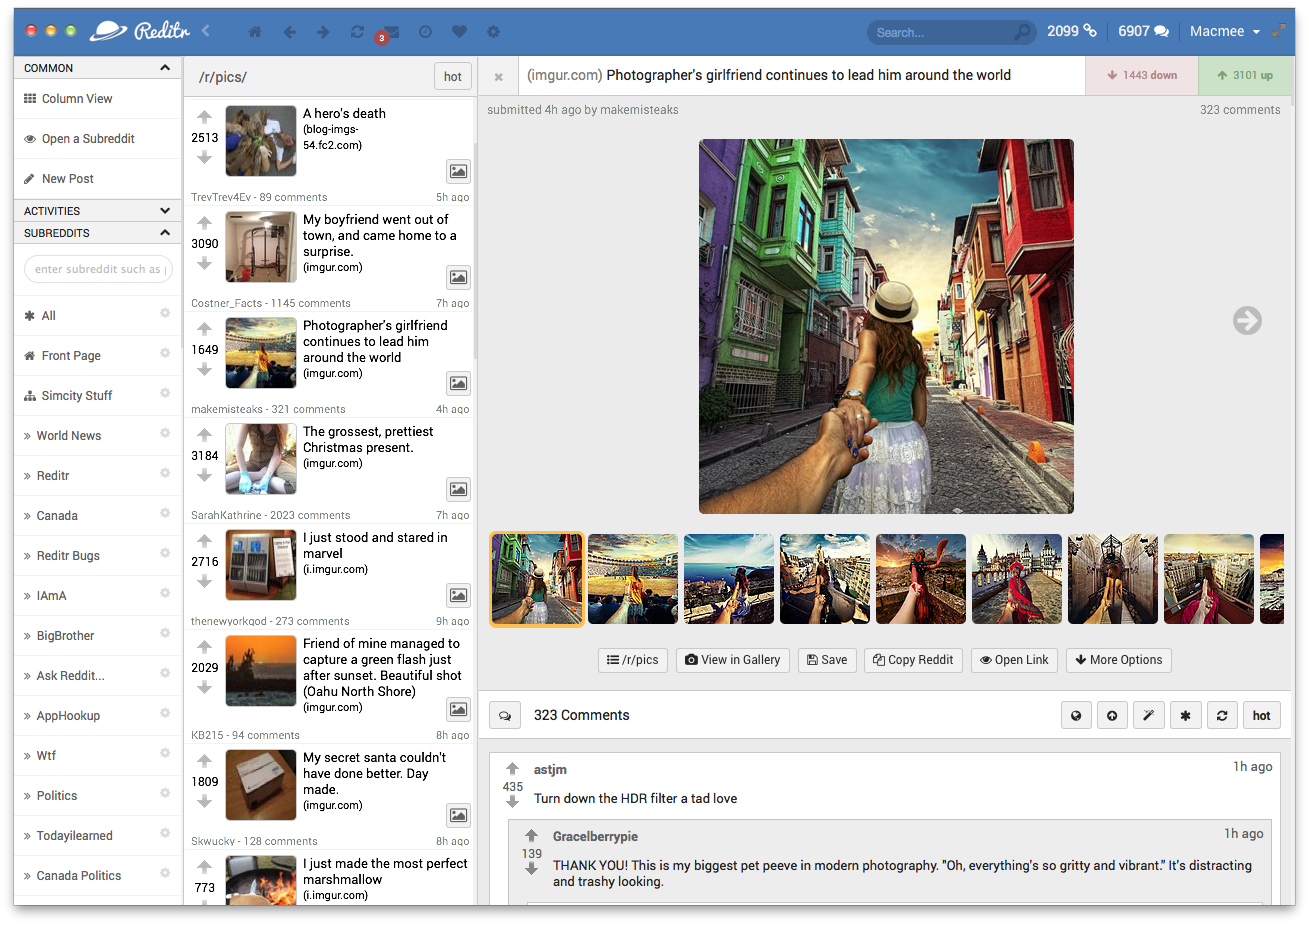Open settings gear in top toolbar
This screenshot has height=925, width=1309.
(493, 32)
